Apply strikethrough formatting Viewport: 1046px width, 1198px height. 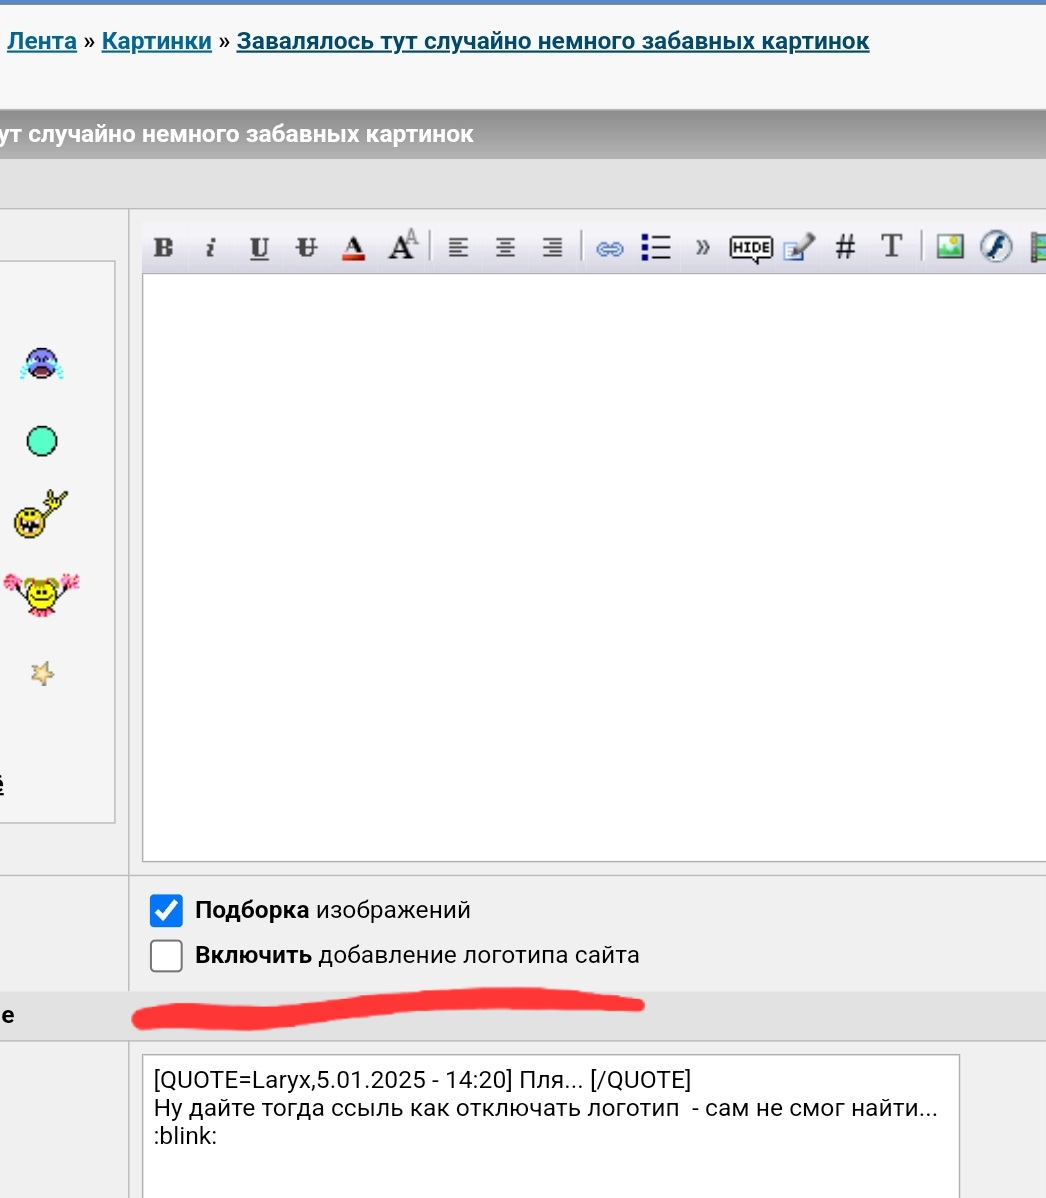306,248
